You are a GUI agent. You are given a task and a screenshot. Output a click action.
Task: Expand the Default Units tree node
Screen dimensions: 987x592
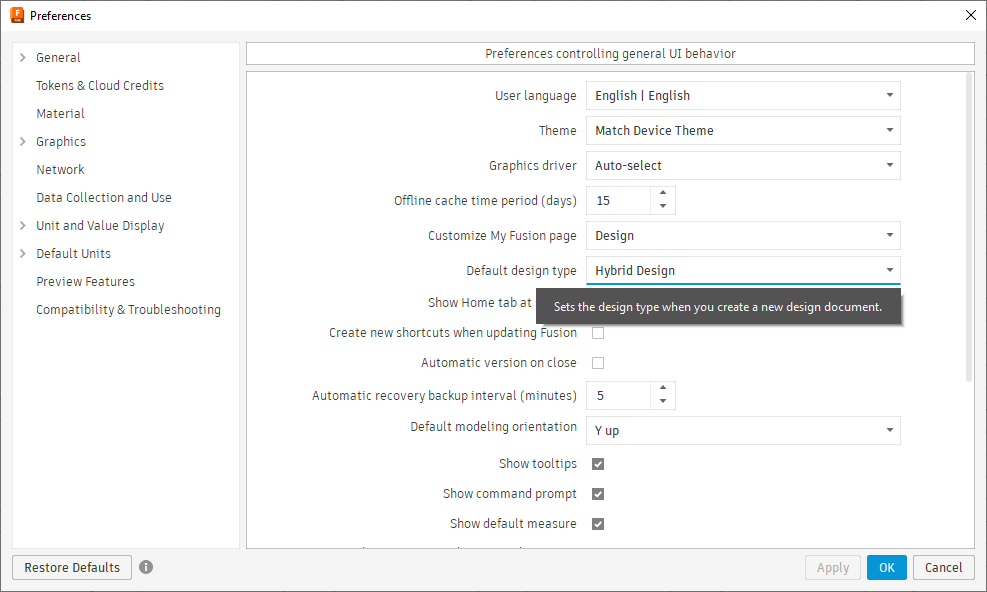23,254
